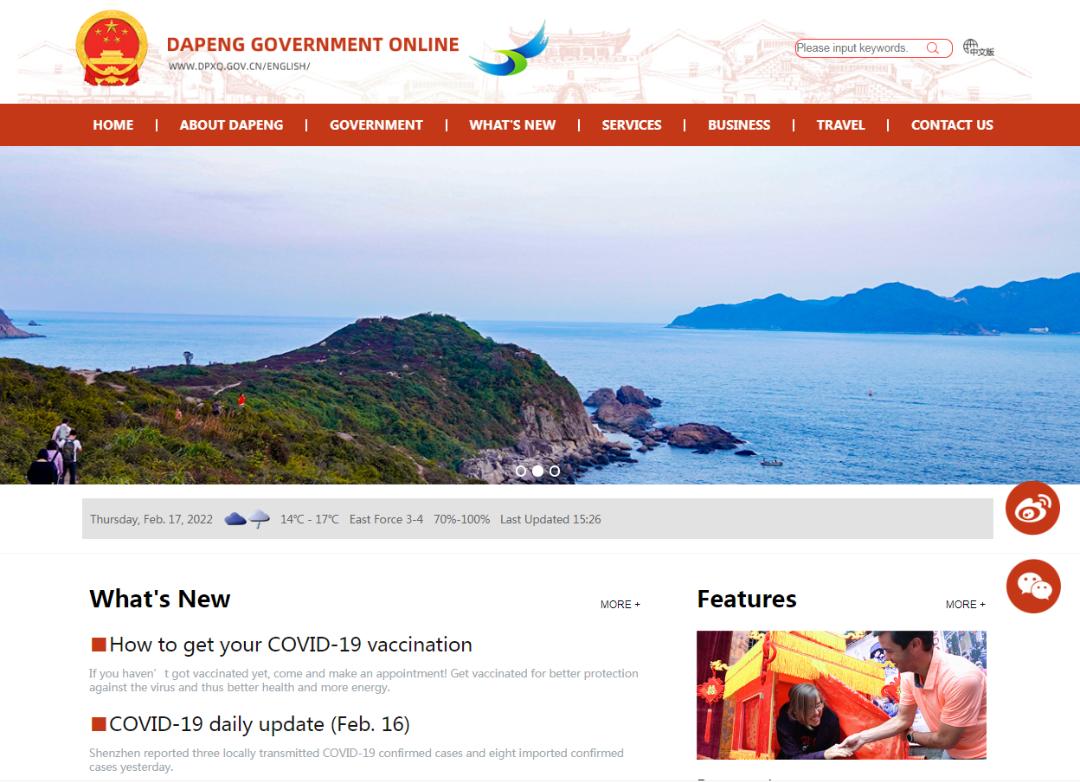Image resolution: width=1080 pixels, height=782 pixels.
Task: Expand Features section with MORE +
Action: pos(965,604)
